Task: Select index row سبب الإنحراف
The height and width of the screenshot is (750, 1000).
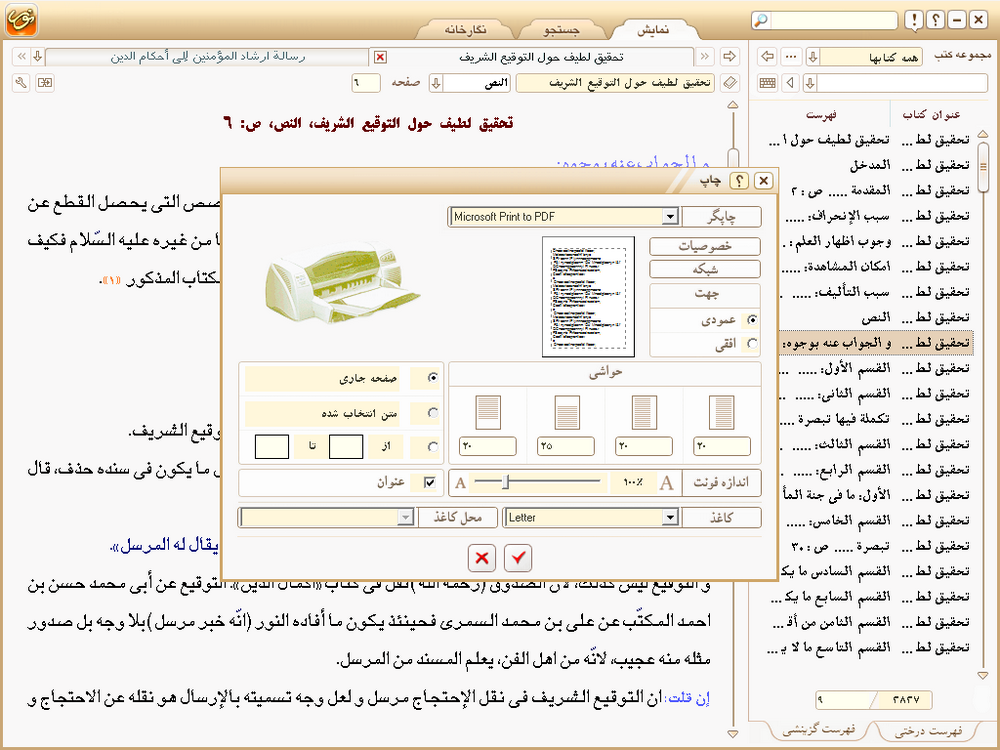Action: pos(876,216)
